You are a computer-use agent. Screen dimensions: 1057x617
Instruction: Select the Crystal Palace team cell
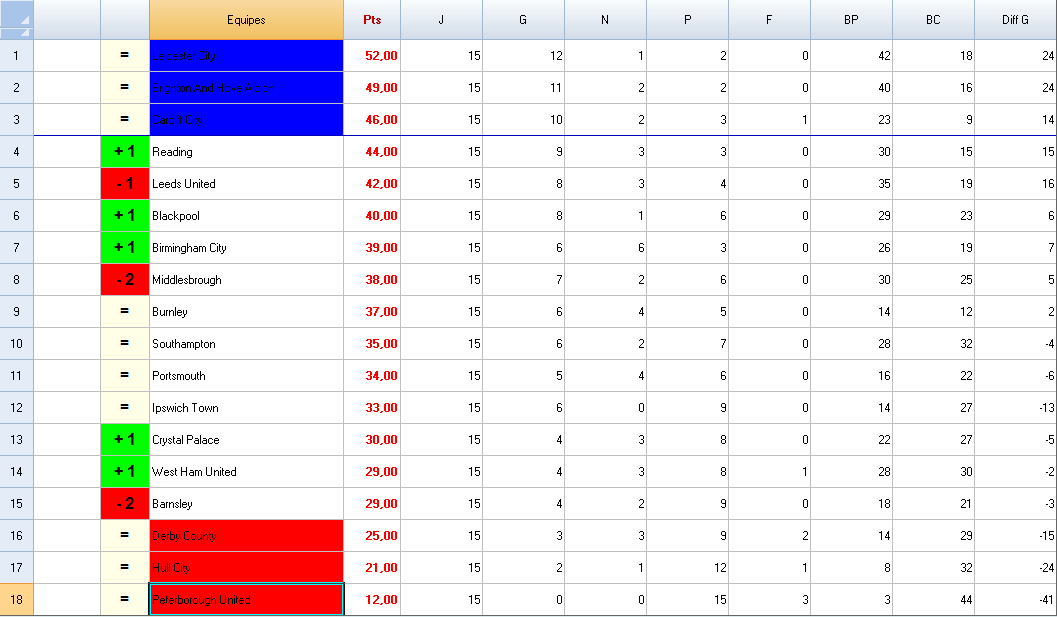(246, 440)
